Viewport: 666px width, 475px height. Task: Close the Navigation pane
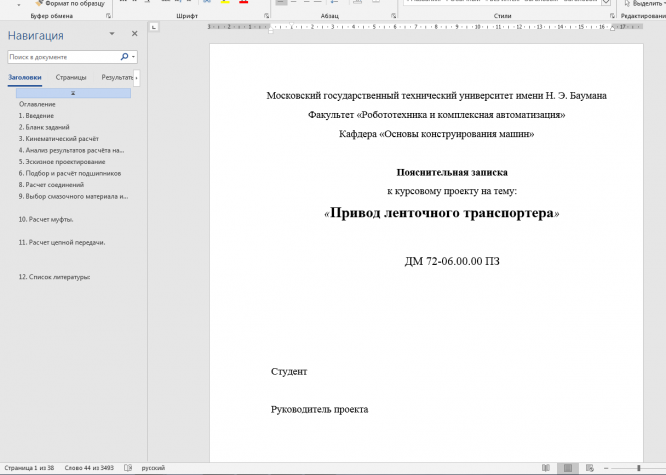point(134,35)
